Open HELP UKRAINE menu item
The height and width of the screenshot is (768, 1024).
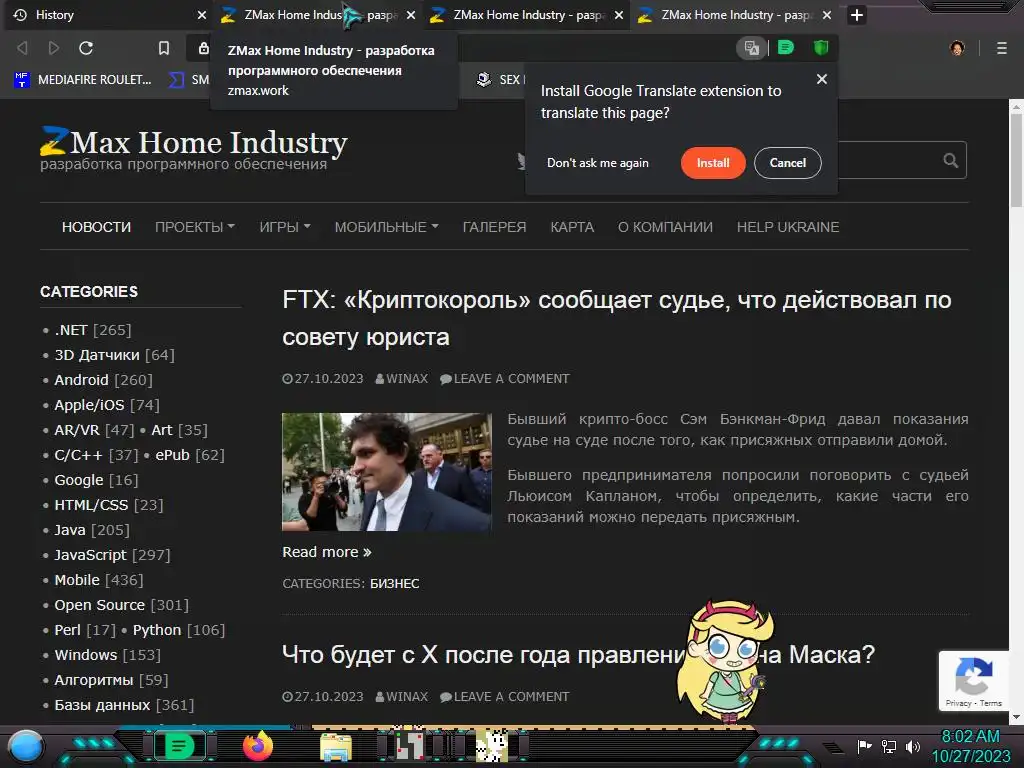(x=788, y=227)
